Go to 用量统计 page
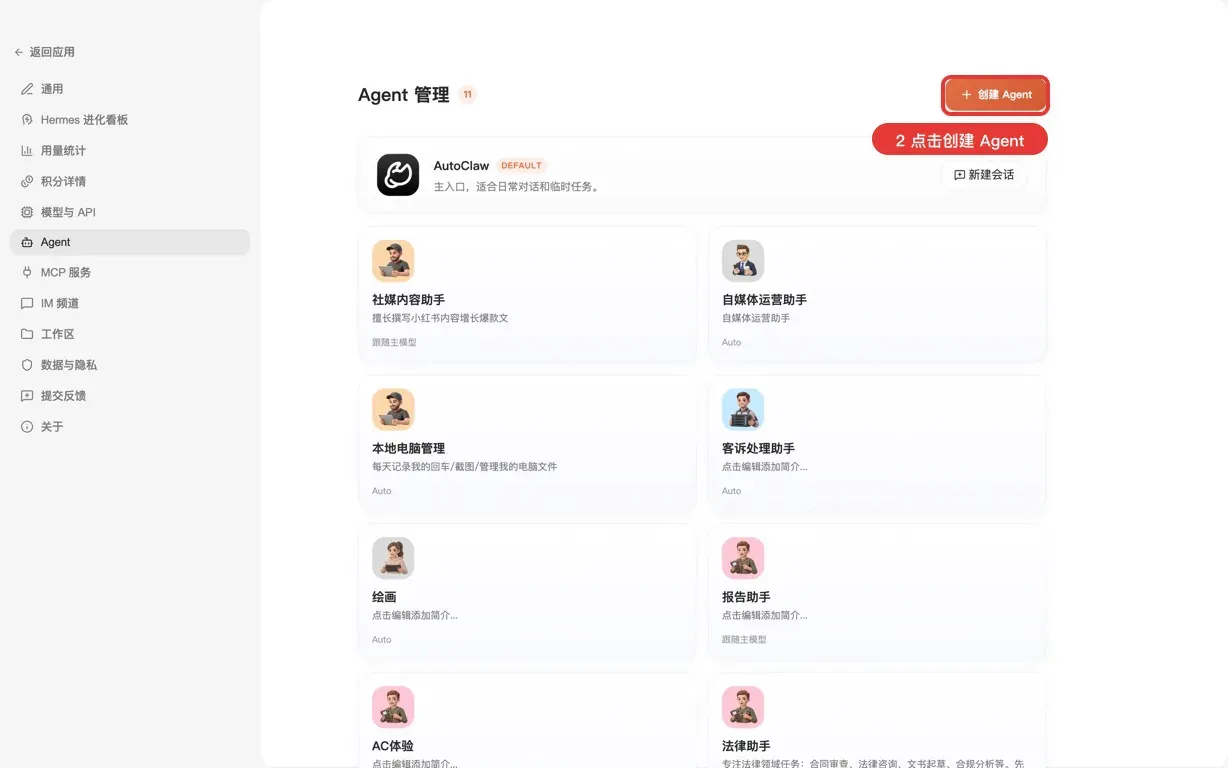 tap(130, 151)
